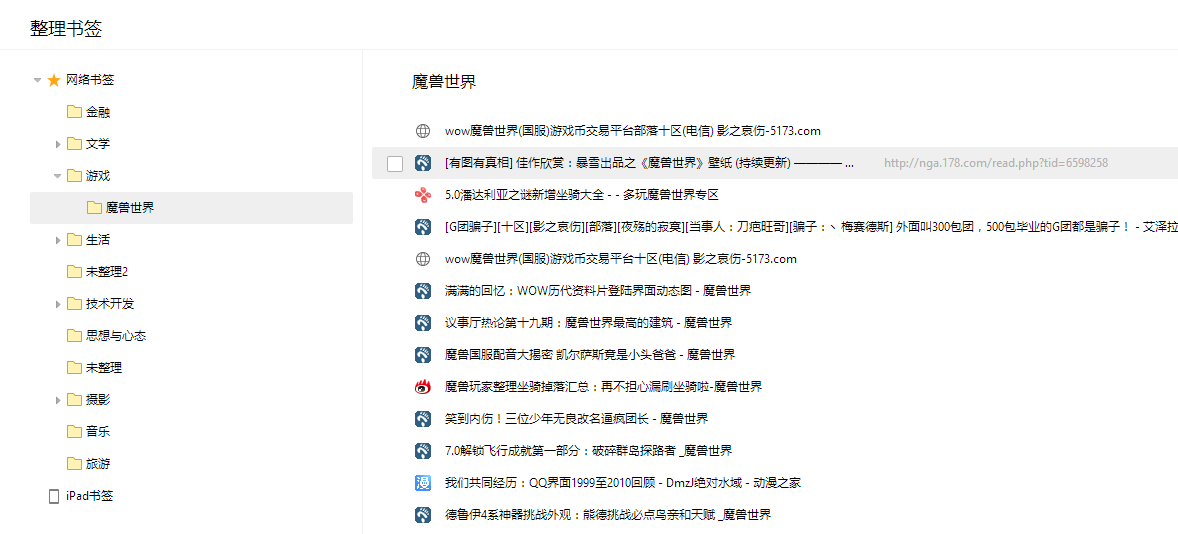Image resolution: width=1178 pixels, height=534 pixels.
Task: Expand the 生活 folder arrow
Action: coord(58,240)
